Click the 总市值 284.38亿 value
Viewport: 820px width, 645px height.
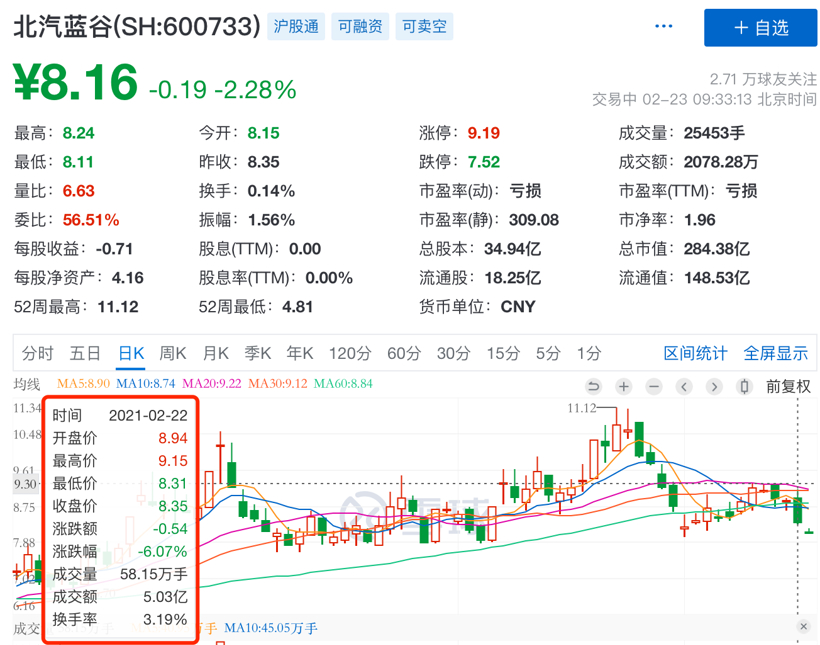tap(717, 248)
